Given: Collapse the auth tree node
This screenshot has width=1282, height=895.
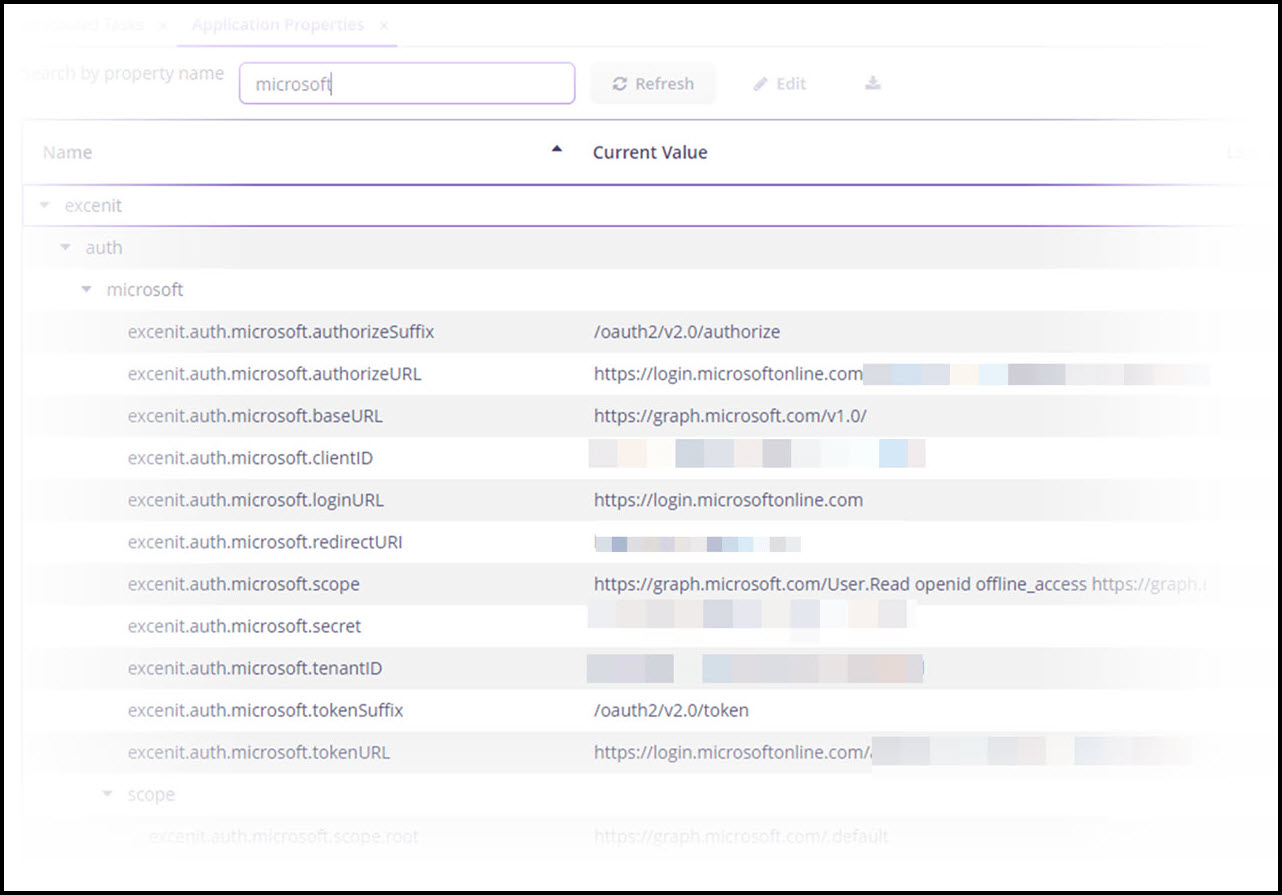Looking at the screenshot, I should tap(65, 247).
